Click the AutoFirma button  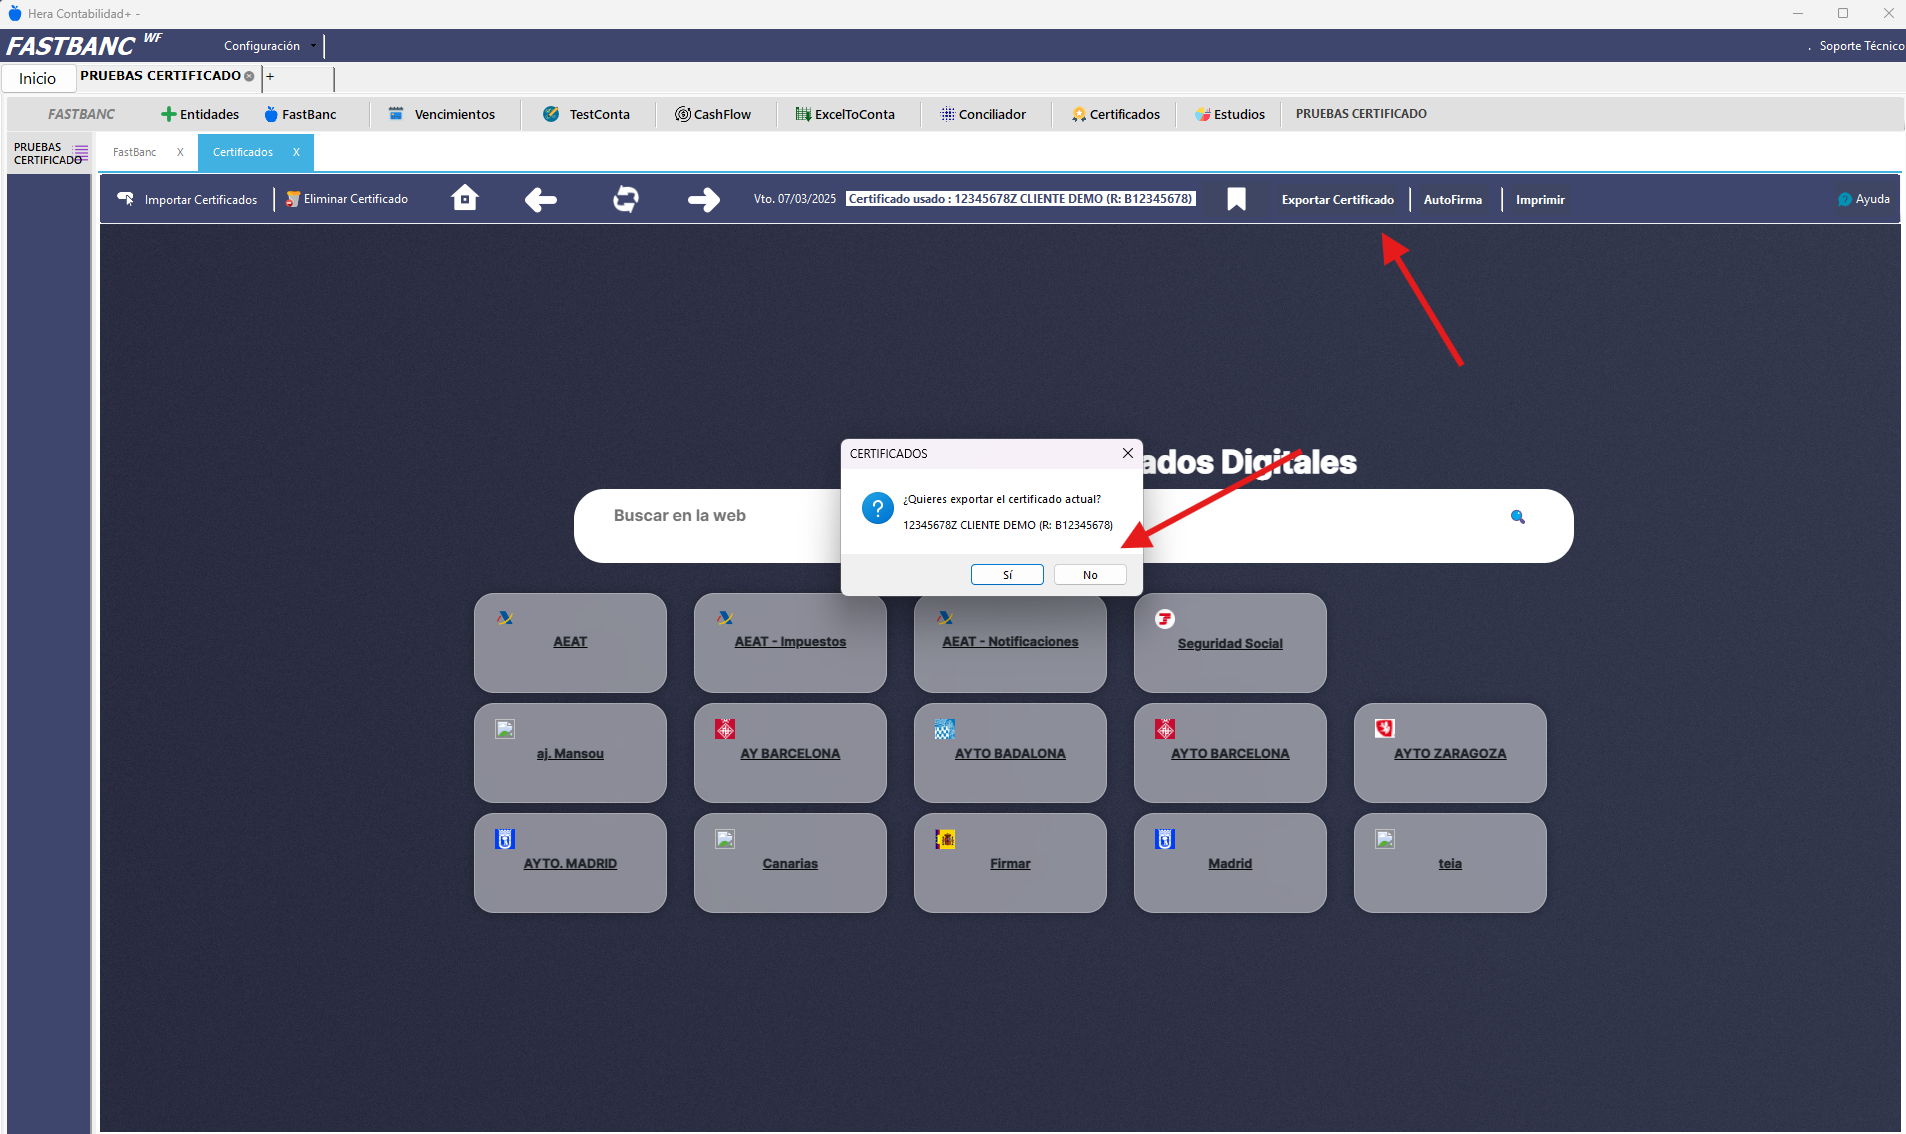tap(1453, 200)
